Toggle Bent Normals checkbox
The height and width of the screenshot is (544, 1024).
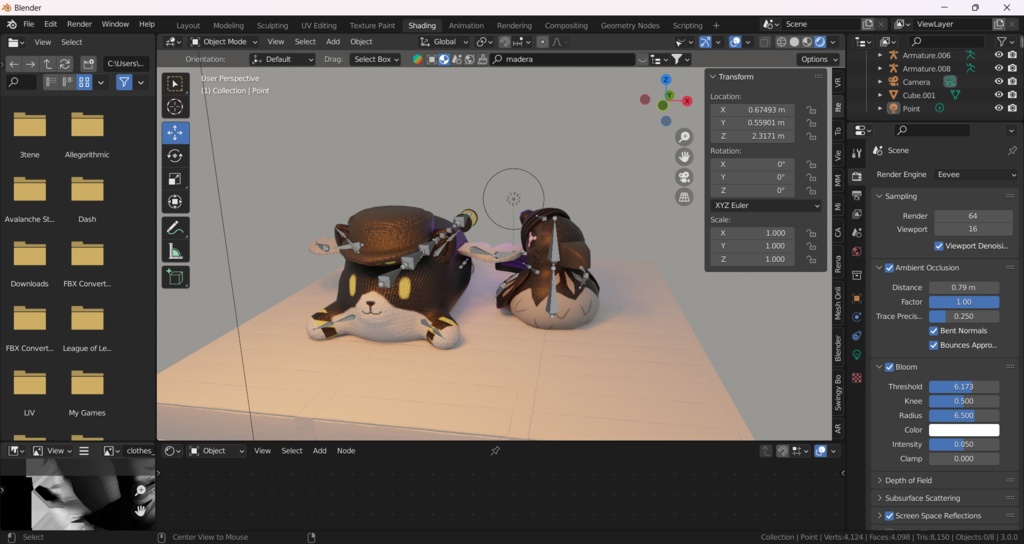934,330
